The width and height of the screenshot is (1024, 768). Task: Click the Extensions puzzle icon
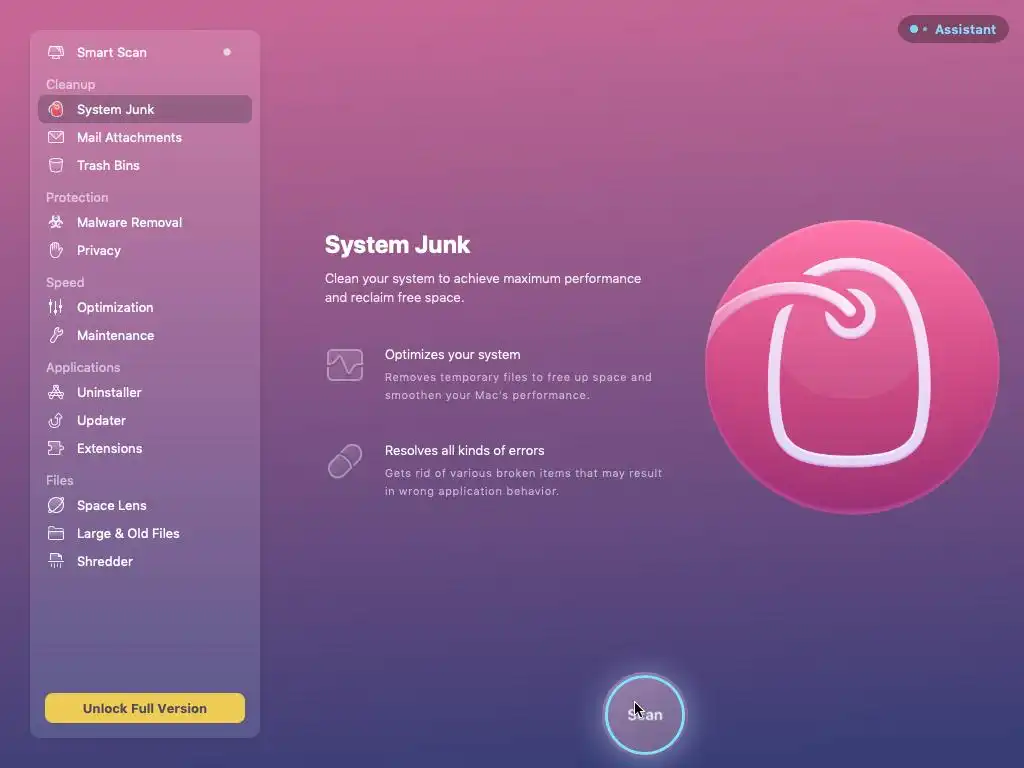[x=56, y=448]
